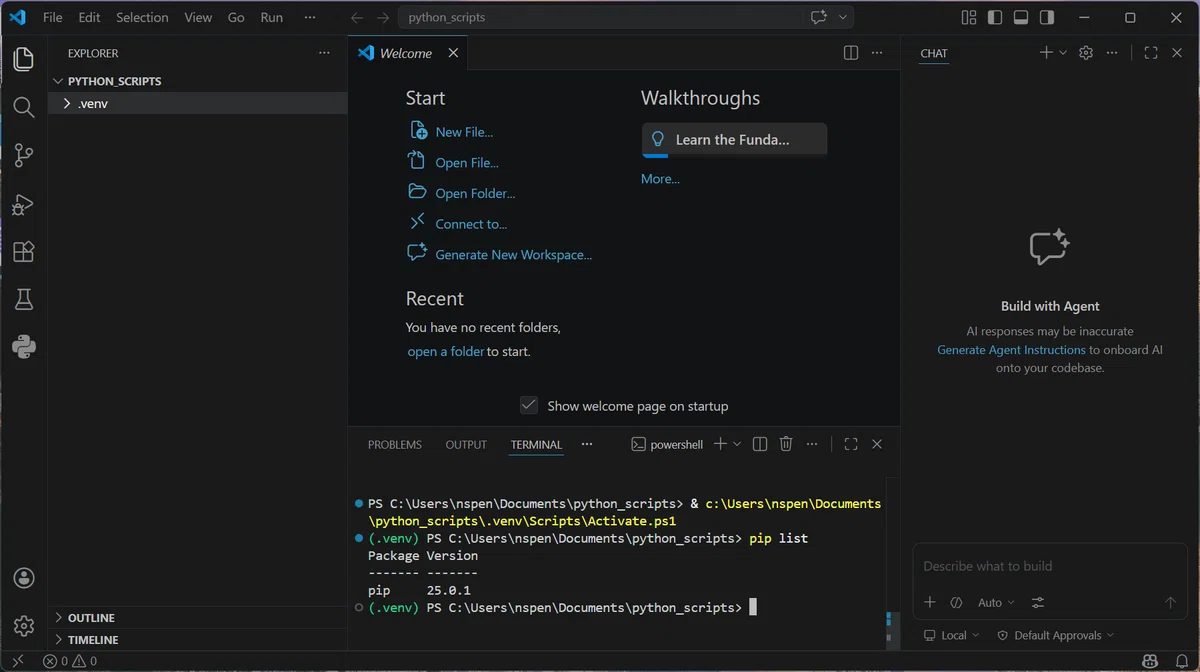Click Generate Agent Instructions link
The width and height of the screenshot is (1200, 672).
coord(1011,350)
